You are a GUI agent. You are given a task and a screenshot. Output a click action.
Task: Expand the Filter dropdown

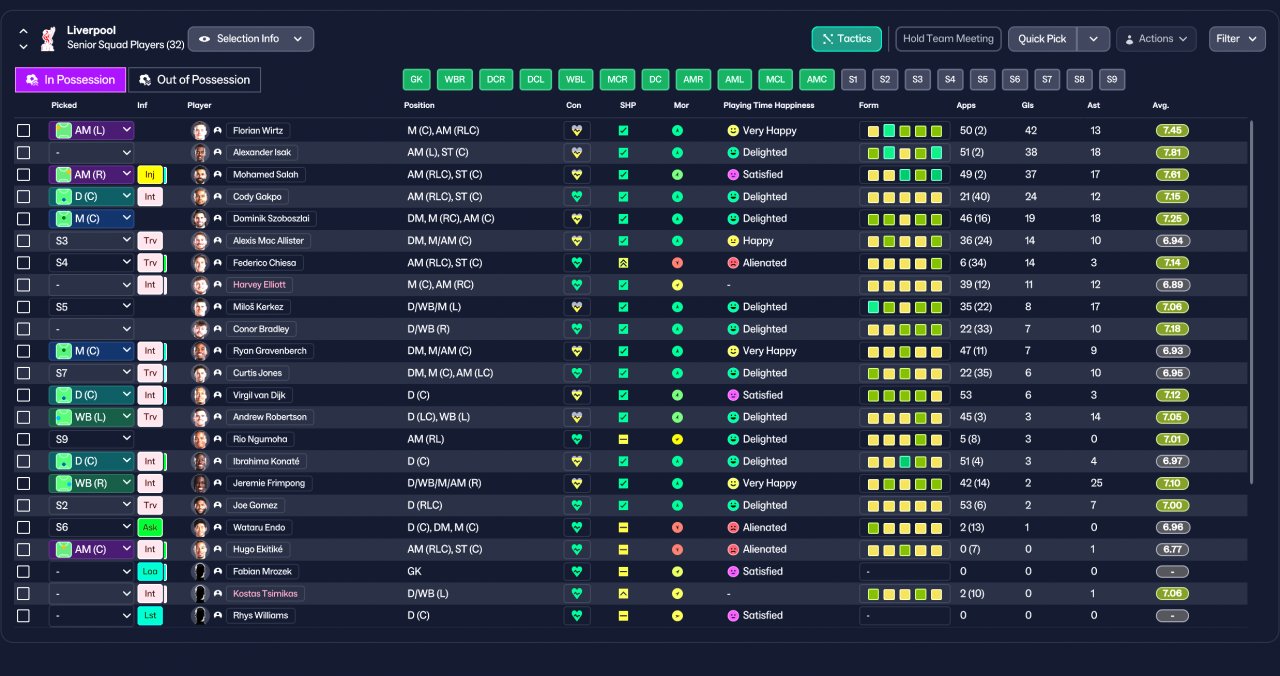(1237, 39)
